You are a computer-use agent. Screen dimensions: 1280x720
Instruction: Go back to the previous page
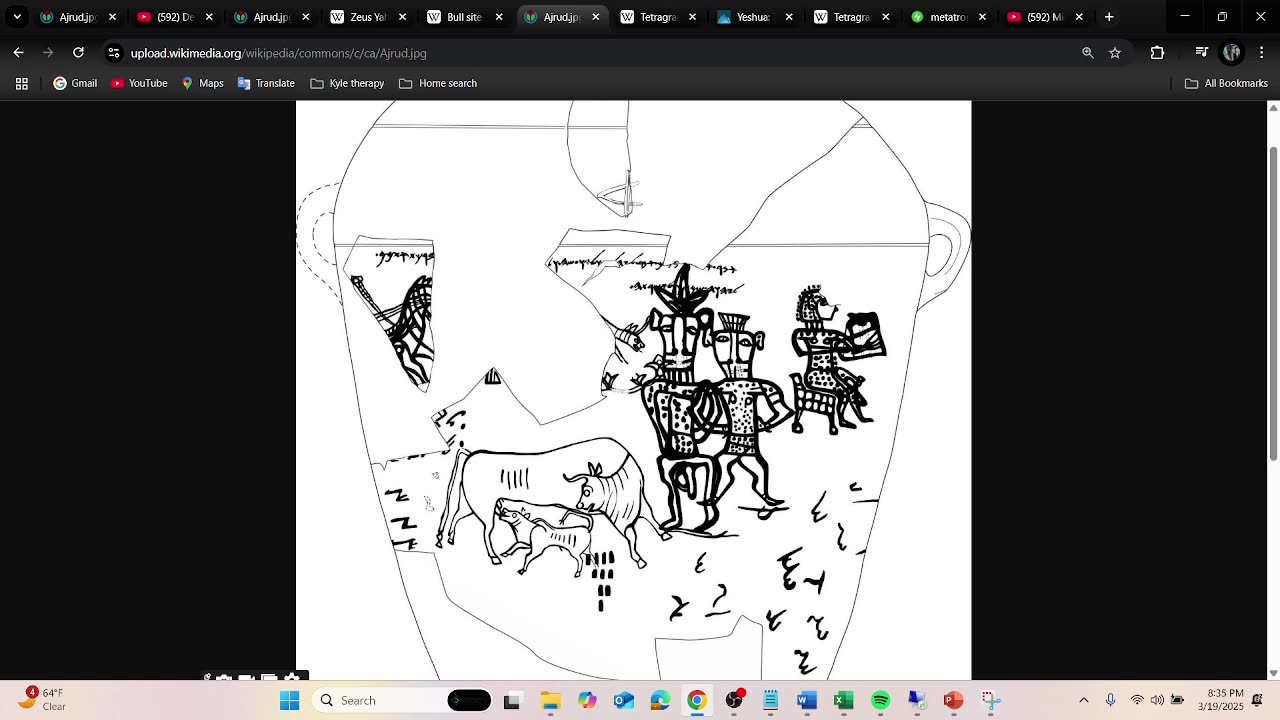point(18,53)
